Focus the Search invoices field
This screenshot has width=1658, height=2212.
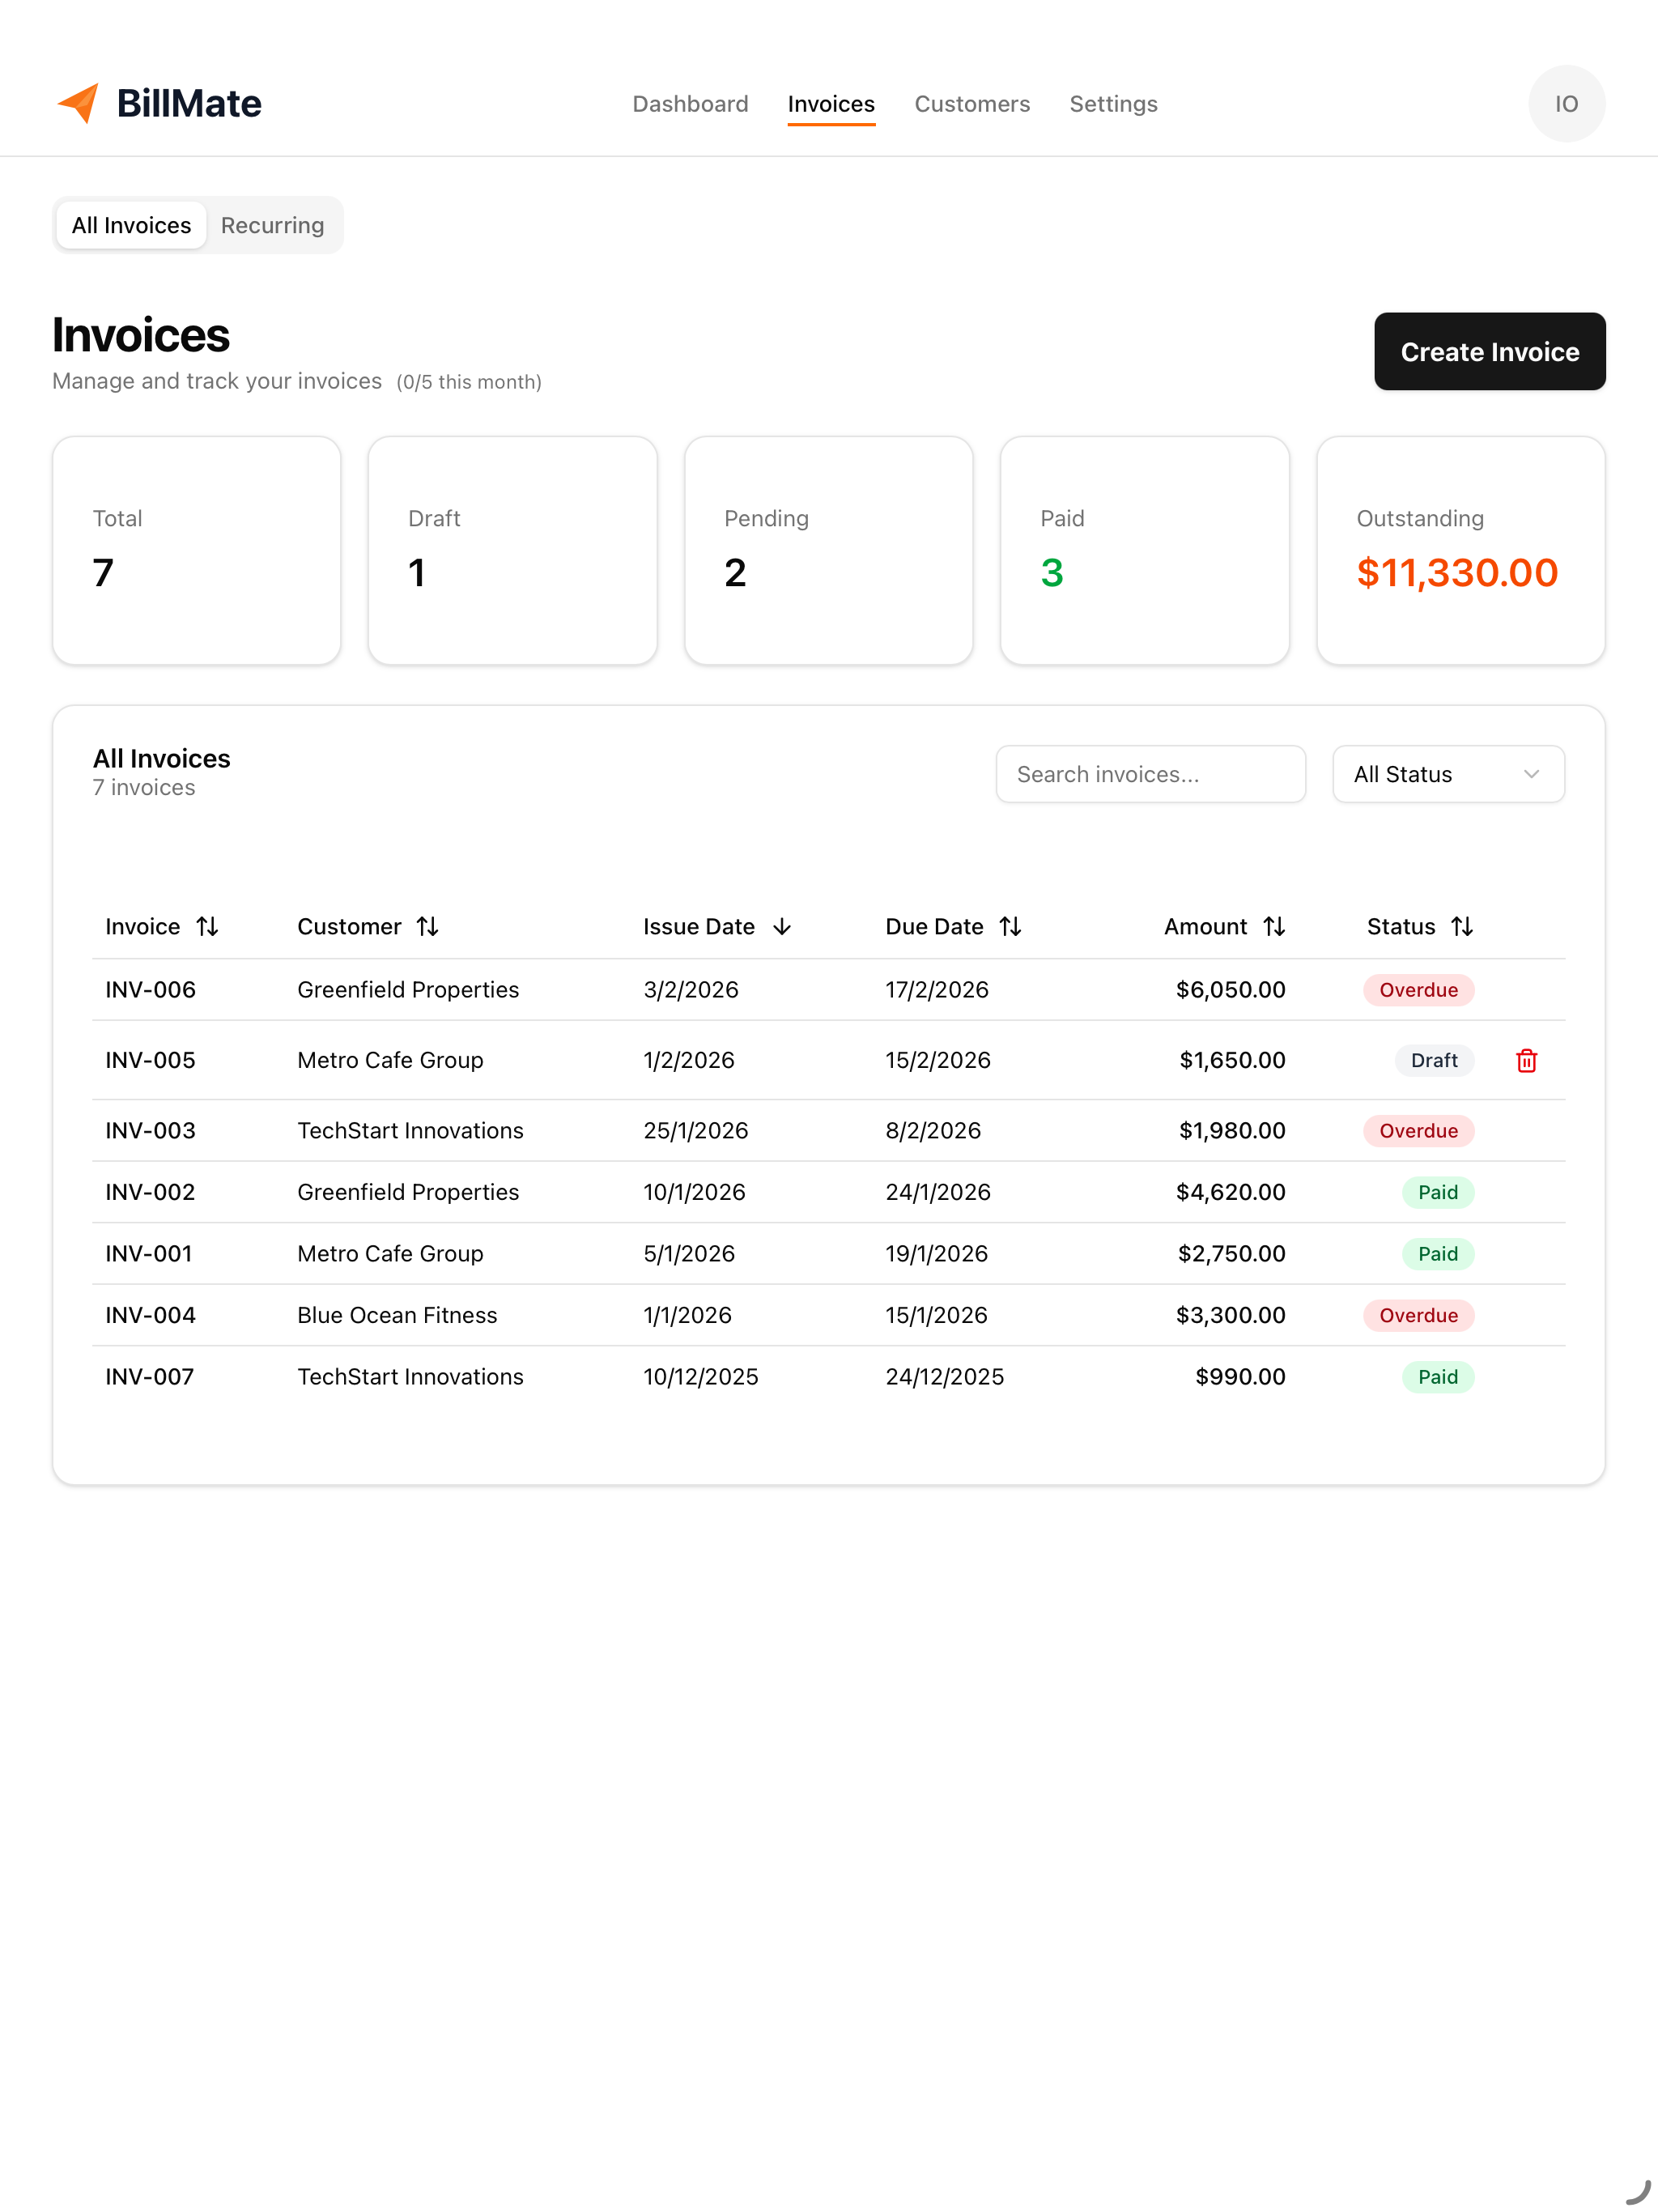tap(1150, 774)
